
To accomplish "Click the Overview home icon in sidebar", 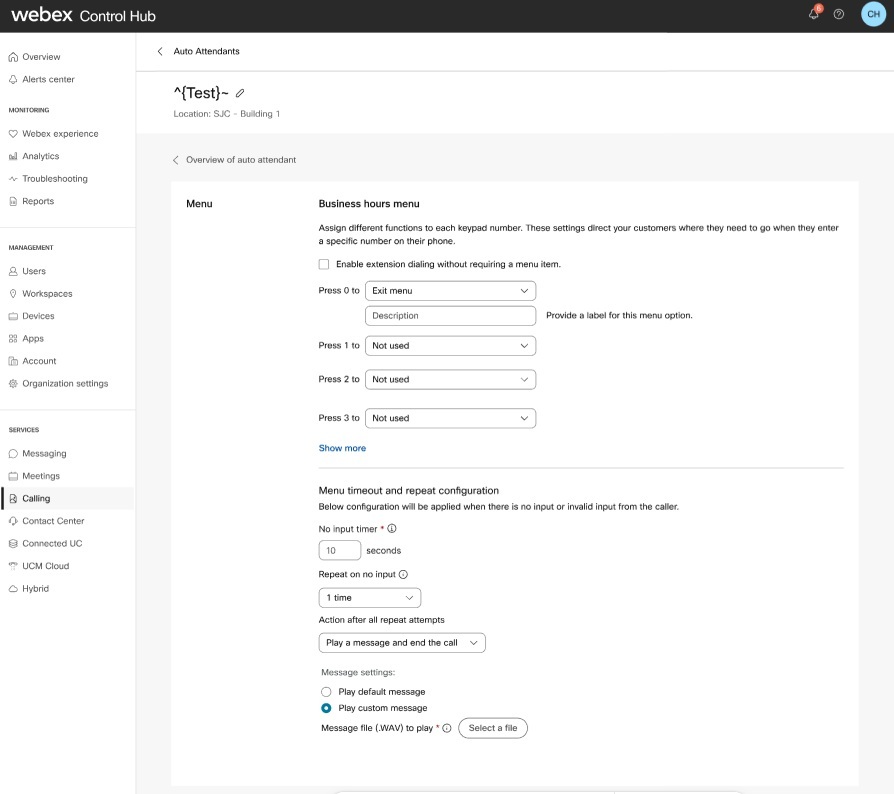I will (x=13, y=57).
